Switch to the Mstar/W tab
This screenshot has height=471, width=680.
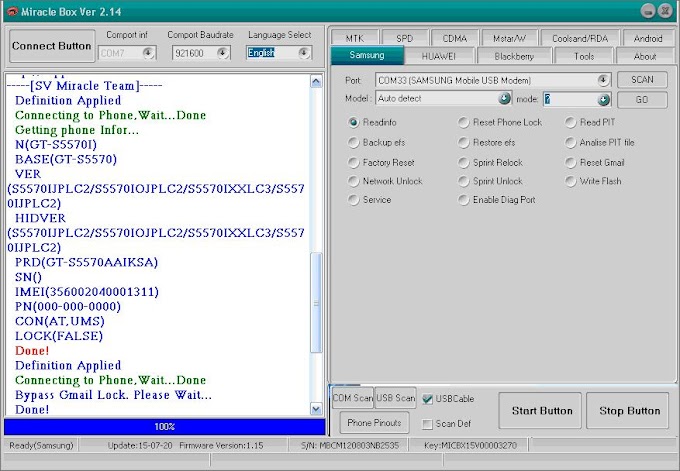[510, 38]
